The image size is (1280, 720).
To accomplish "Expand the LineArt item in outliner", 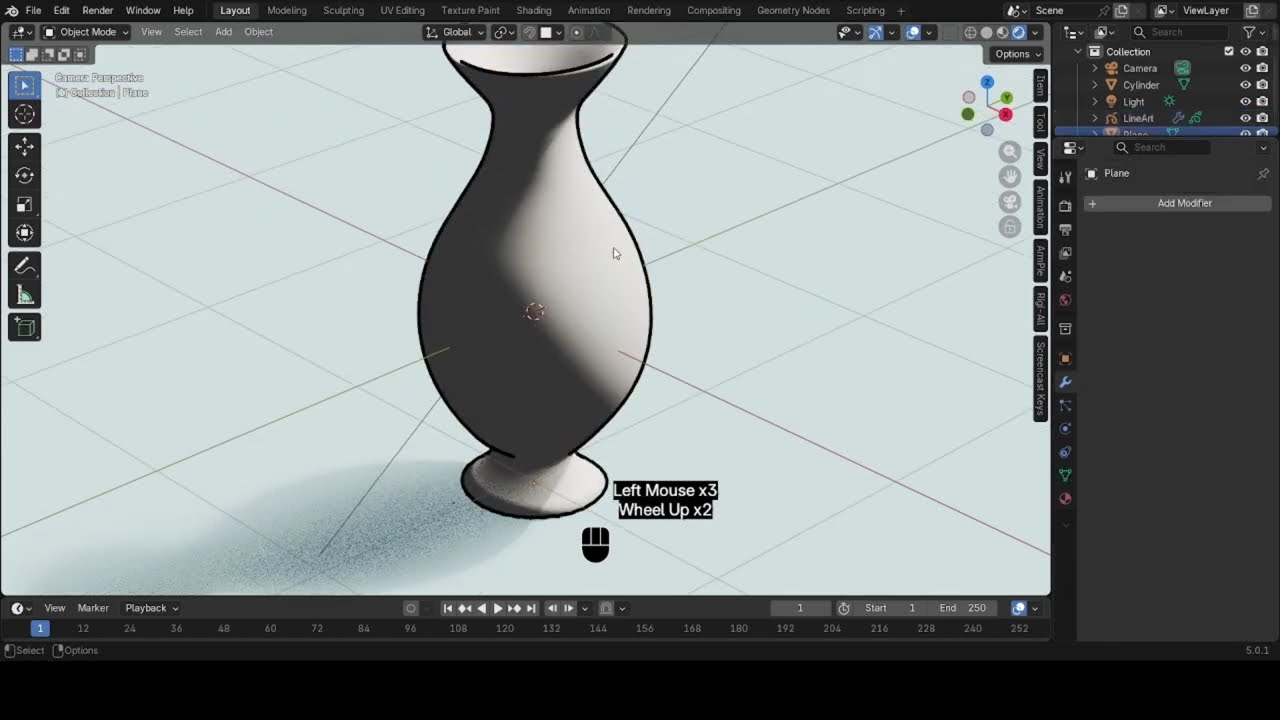I will tap(1094, 118).
